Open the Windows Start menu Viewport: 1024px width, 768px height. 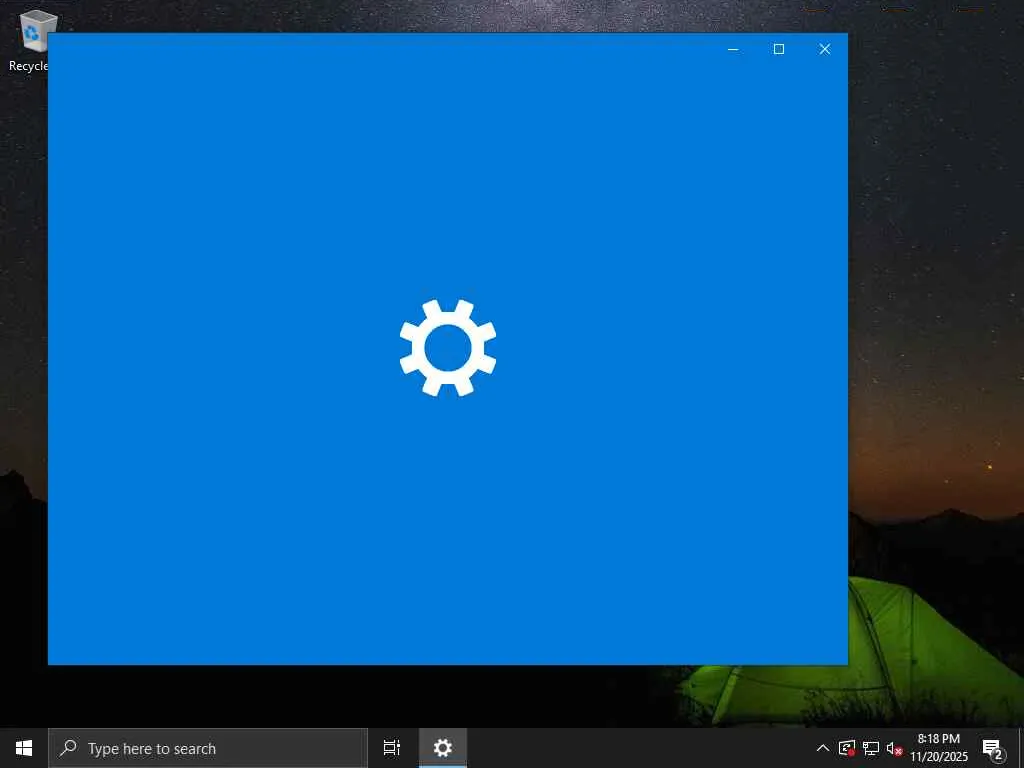pos(24,748)
